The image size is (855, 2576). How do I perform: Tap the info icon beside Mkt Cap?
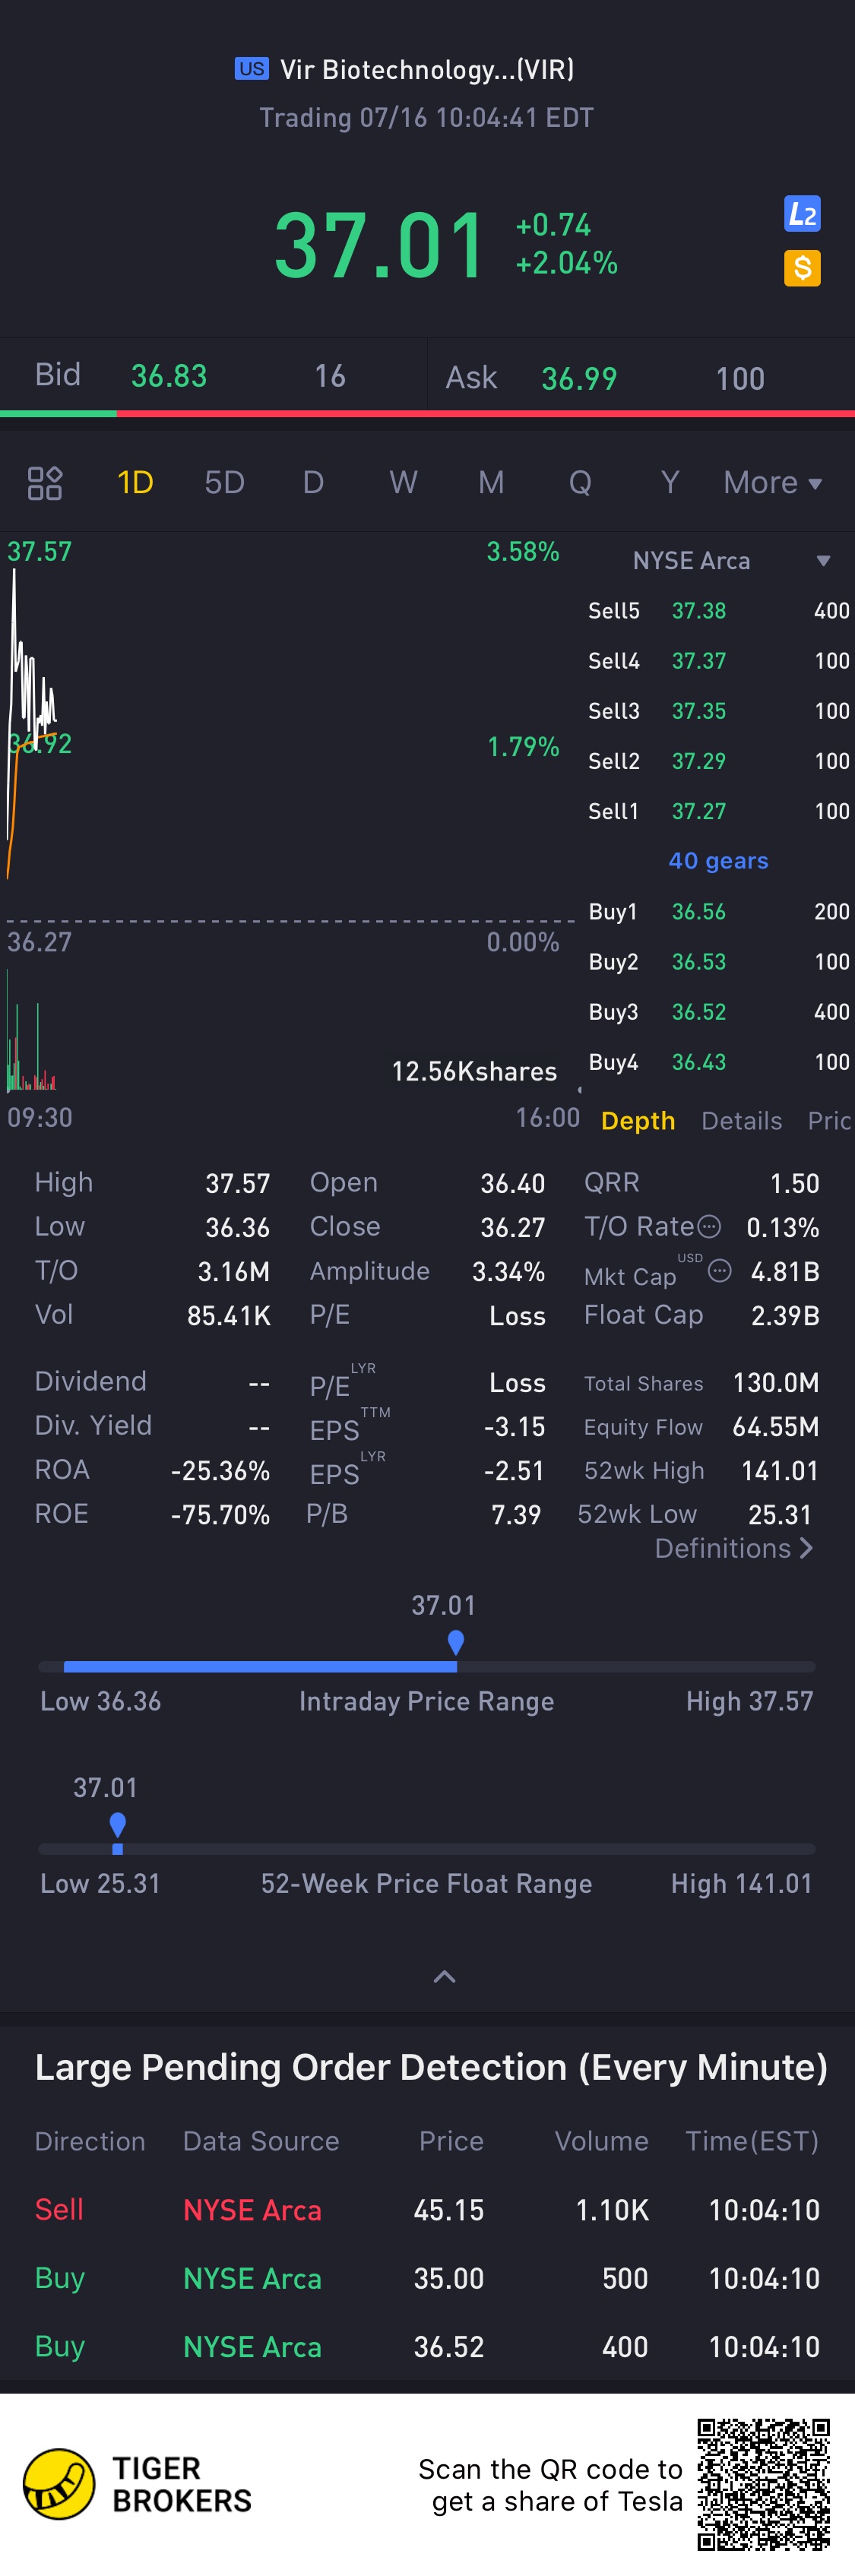(x=719, y=1271)
